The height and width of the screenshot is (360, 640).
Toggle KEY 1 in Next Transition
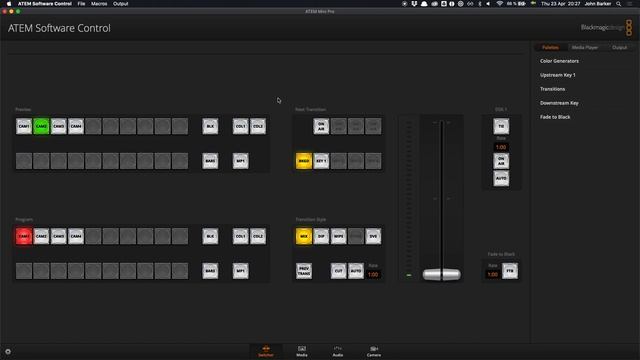(x=321, y=161)
